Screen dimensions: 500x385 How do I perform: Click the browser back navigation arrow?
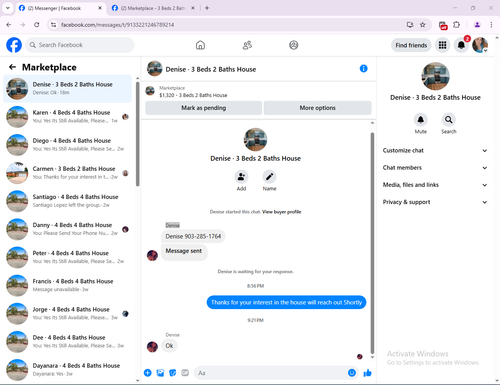point(9,25)
